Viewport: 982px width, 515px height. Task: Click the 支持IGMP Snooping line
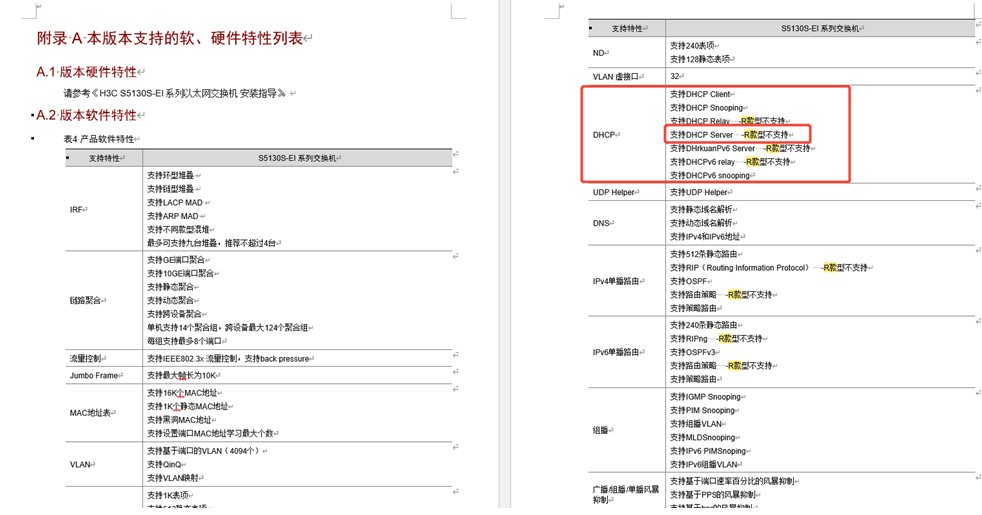(704, 397)
